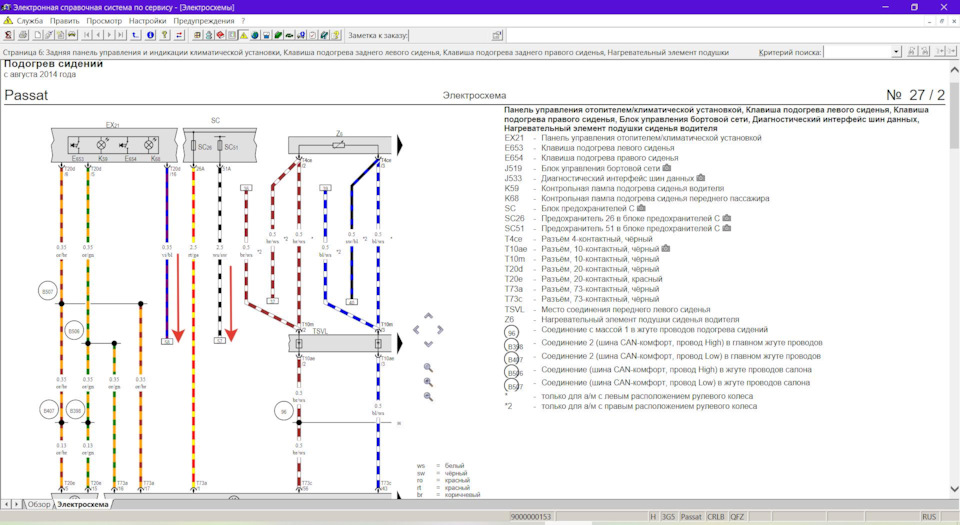The height and width of the screenshot is (525, 960).
Task: Open the Предупреждения menu
Action: [204, 21]
